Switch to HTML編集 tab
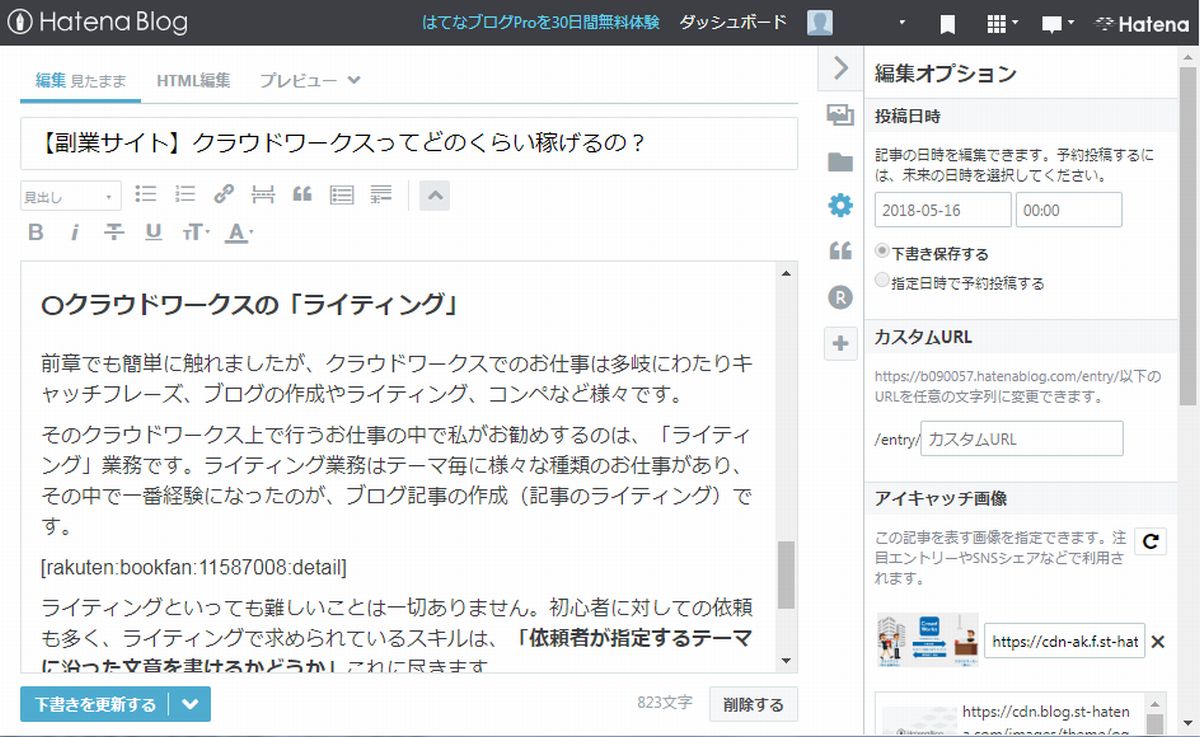The image size is (1200, 737). [193, 81]
